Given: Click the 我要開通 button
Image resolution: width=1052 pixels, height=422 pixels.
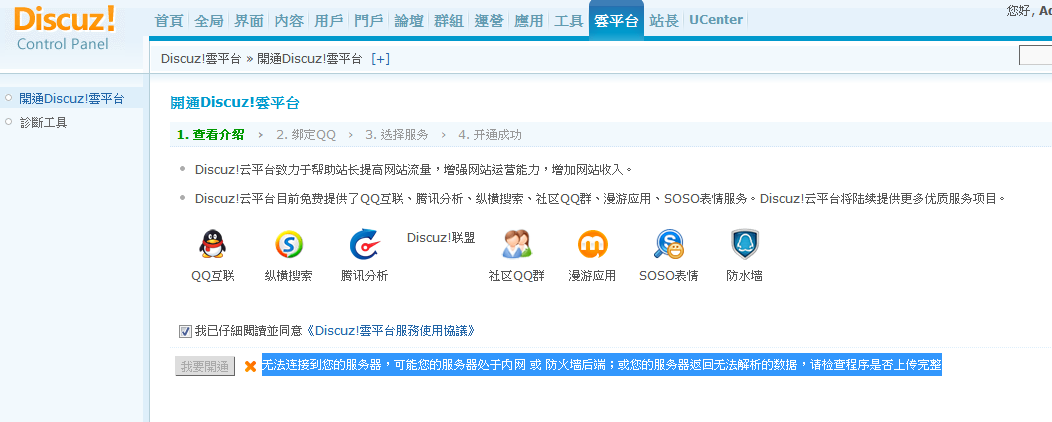Looking at the screenshot, I should [205, 366].
